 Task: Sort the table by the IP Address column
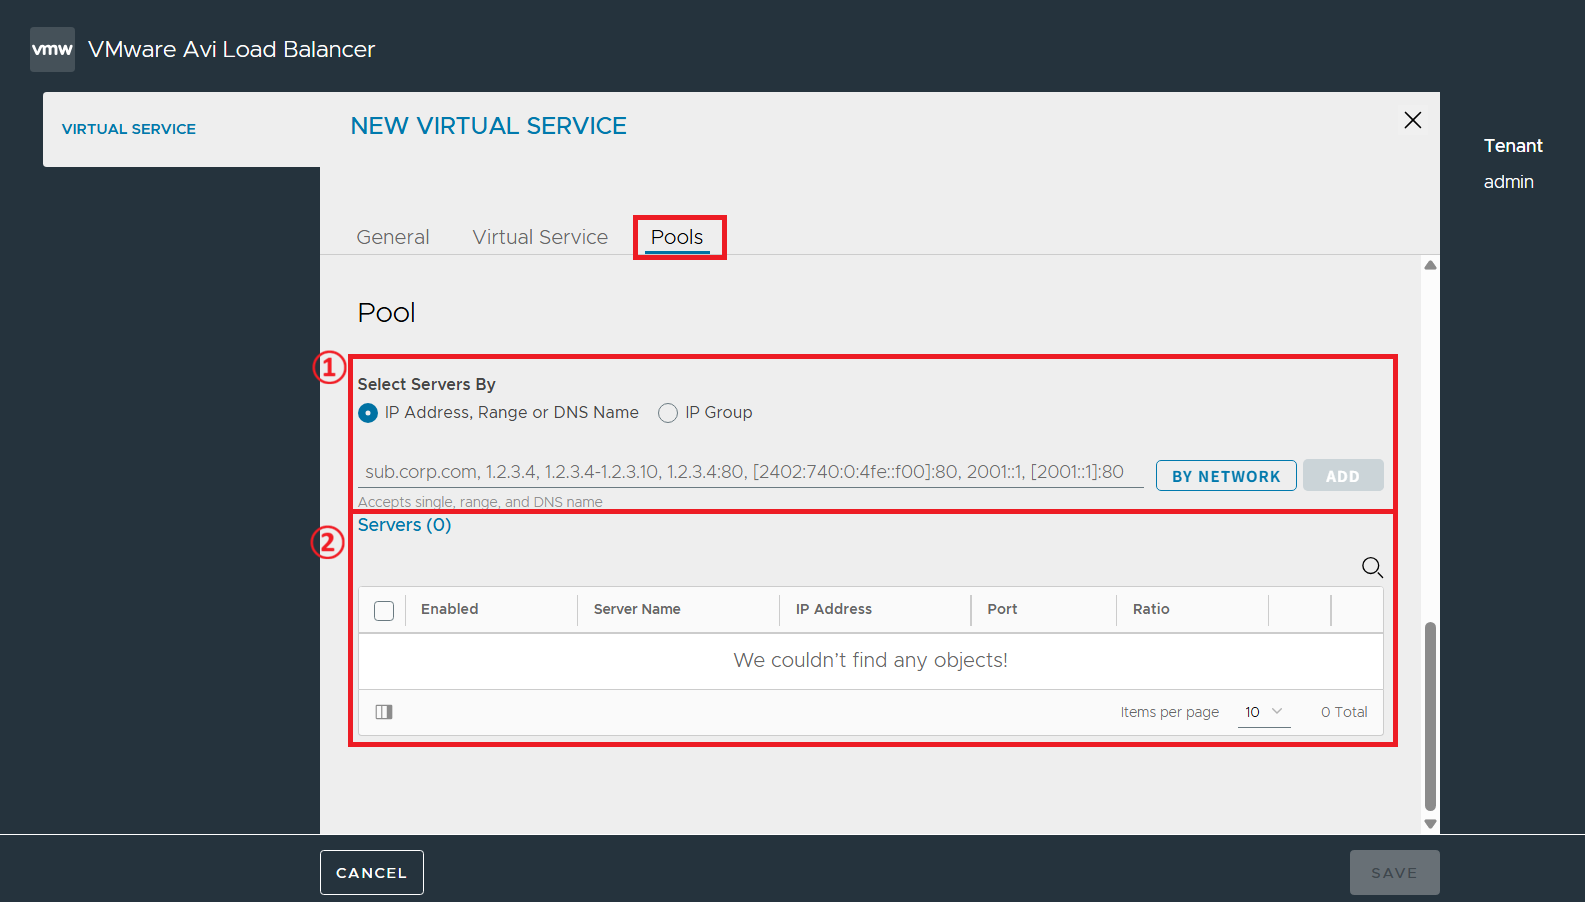[x=834, y=609]
